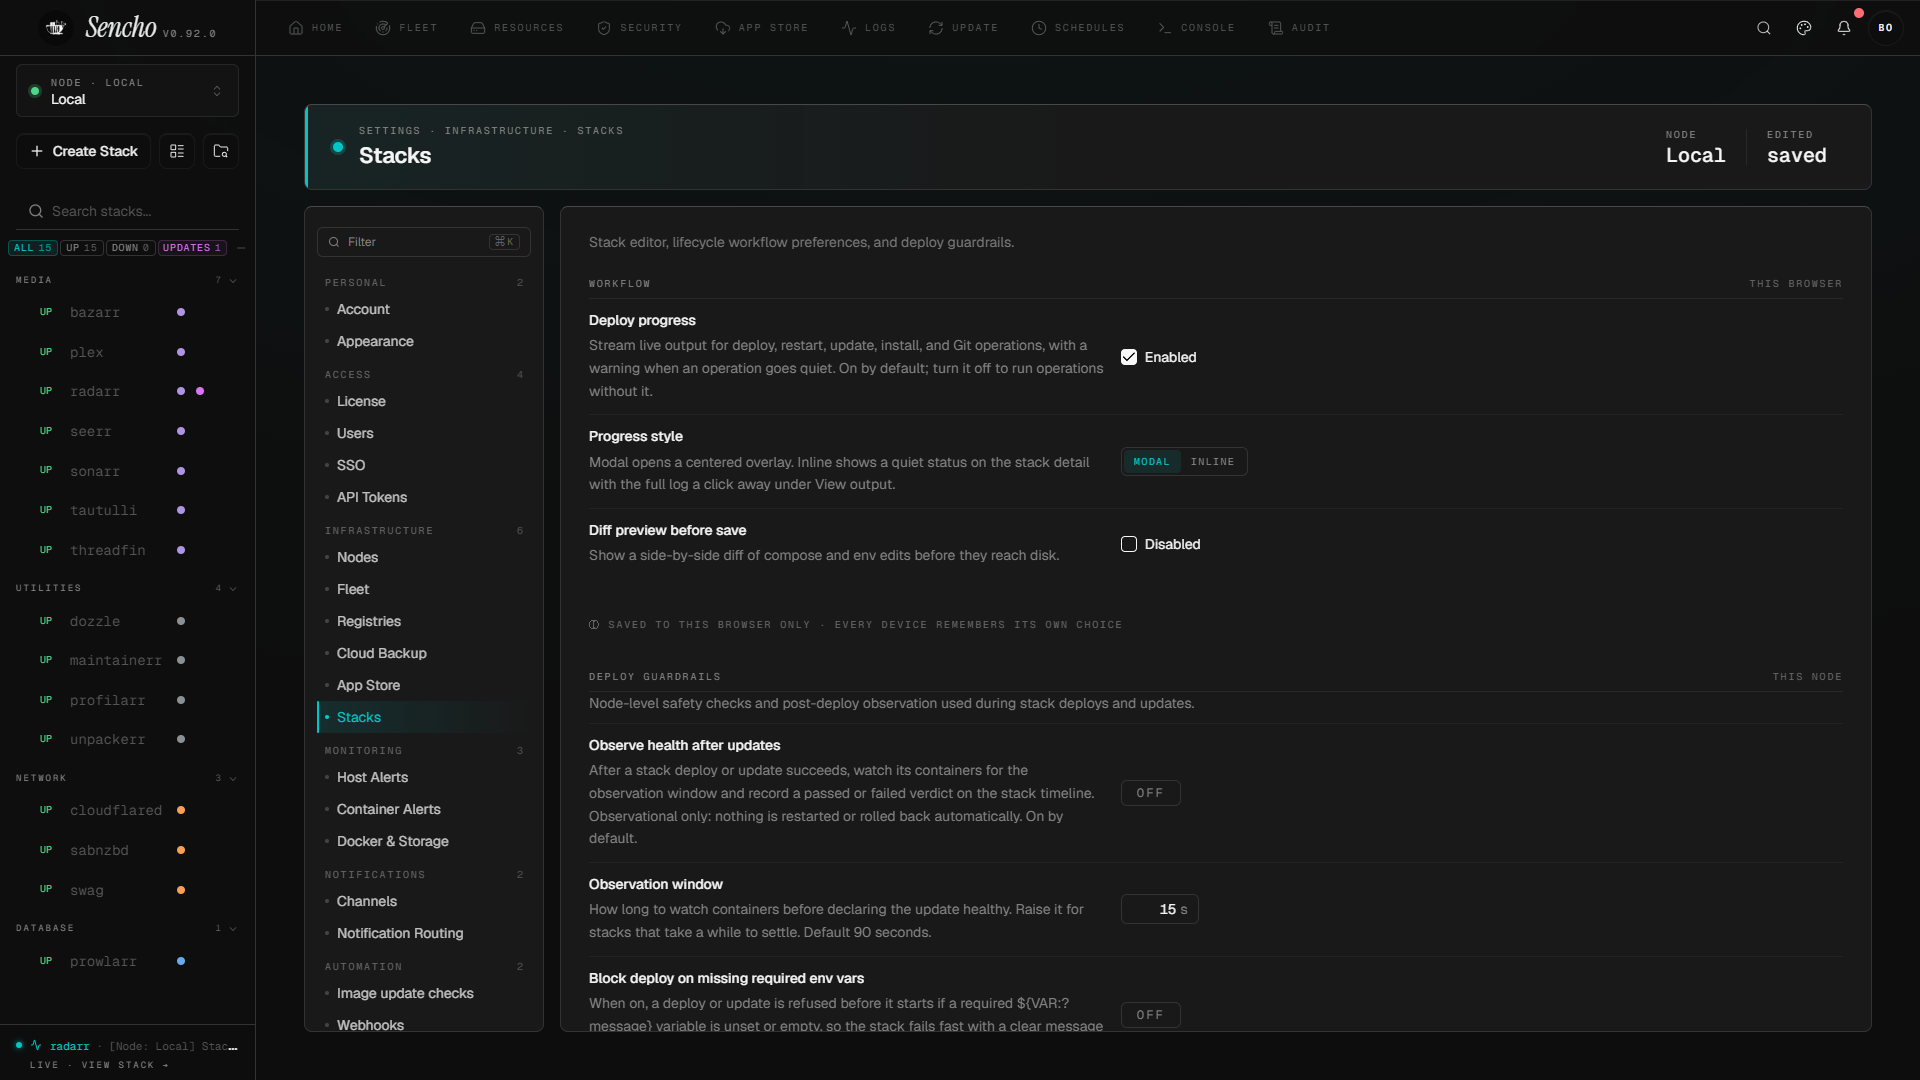Image resolution: width=1920 pixels, height=1080 pixels.
Task: Open the Node Local selector dropdown
Action: [127, 91]
